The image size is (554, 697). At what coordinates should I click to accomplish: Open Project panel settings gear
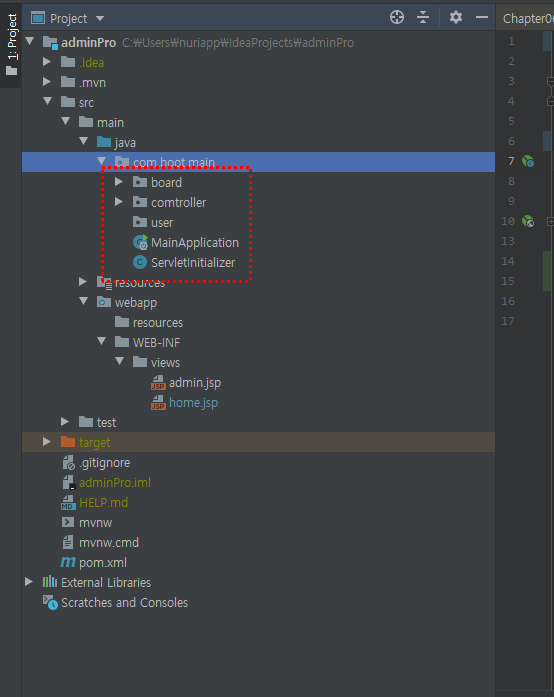[456, 18]
